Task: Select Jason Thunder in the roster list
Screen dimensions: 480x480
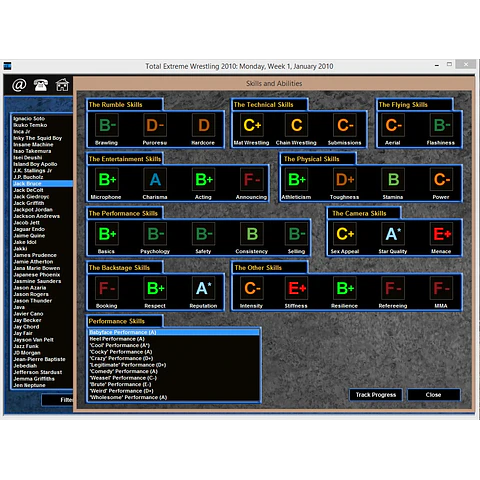Action: [x=42, y=301]
